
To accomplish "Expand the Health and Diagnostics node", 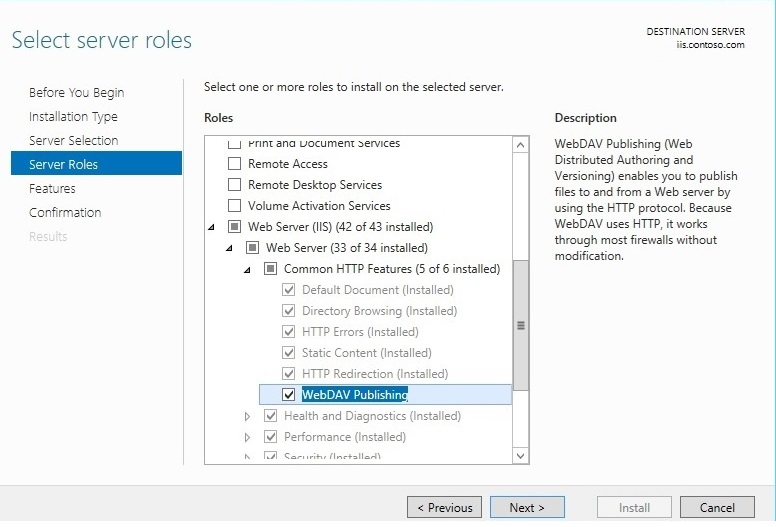I will [247, 416].
